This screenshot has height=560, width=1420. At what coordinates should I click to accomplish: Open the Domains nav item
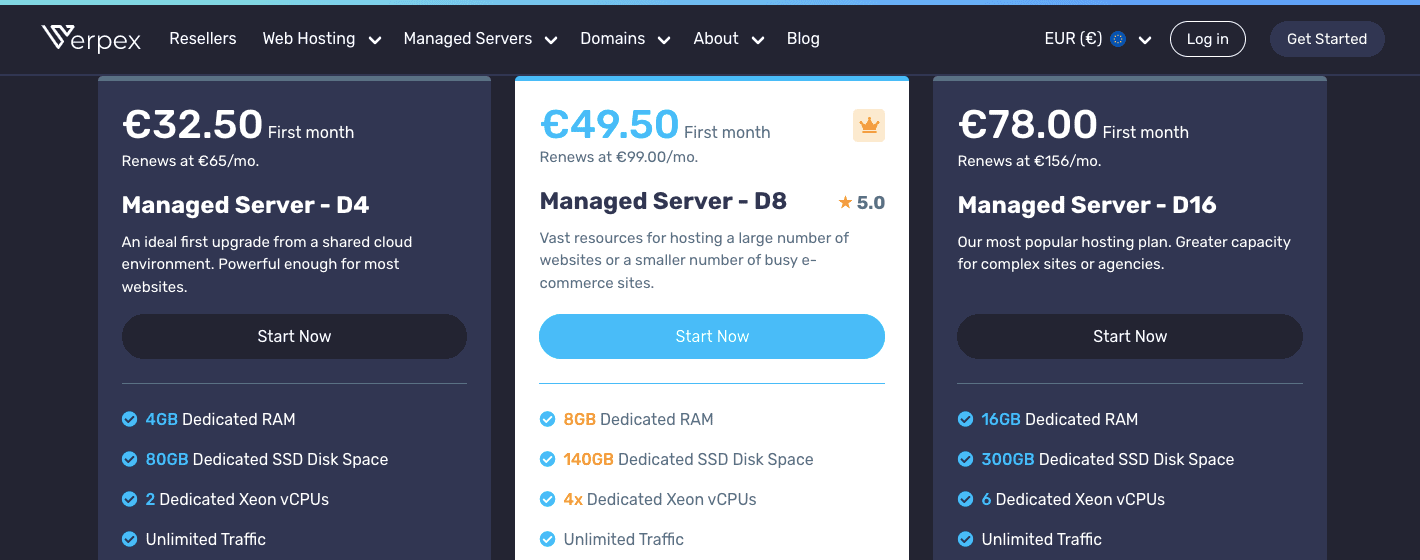click(613, 39)
